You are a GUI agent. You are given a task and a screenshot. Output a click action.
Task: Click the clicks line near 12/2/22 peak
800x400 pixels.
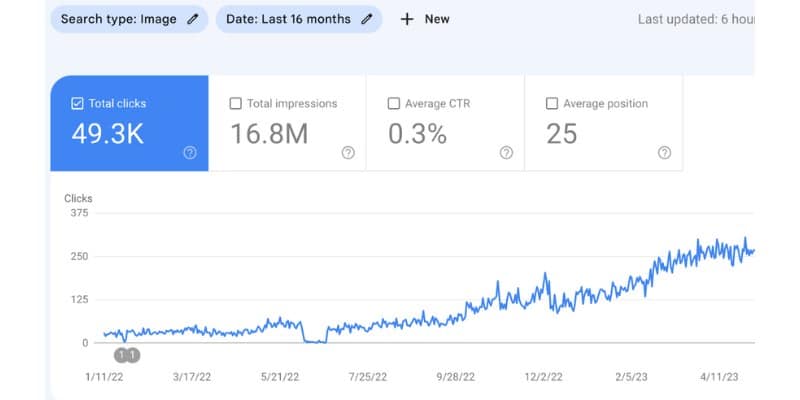click(545, 274)
